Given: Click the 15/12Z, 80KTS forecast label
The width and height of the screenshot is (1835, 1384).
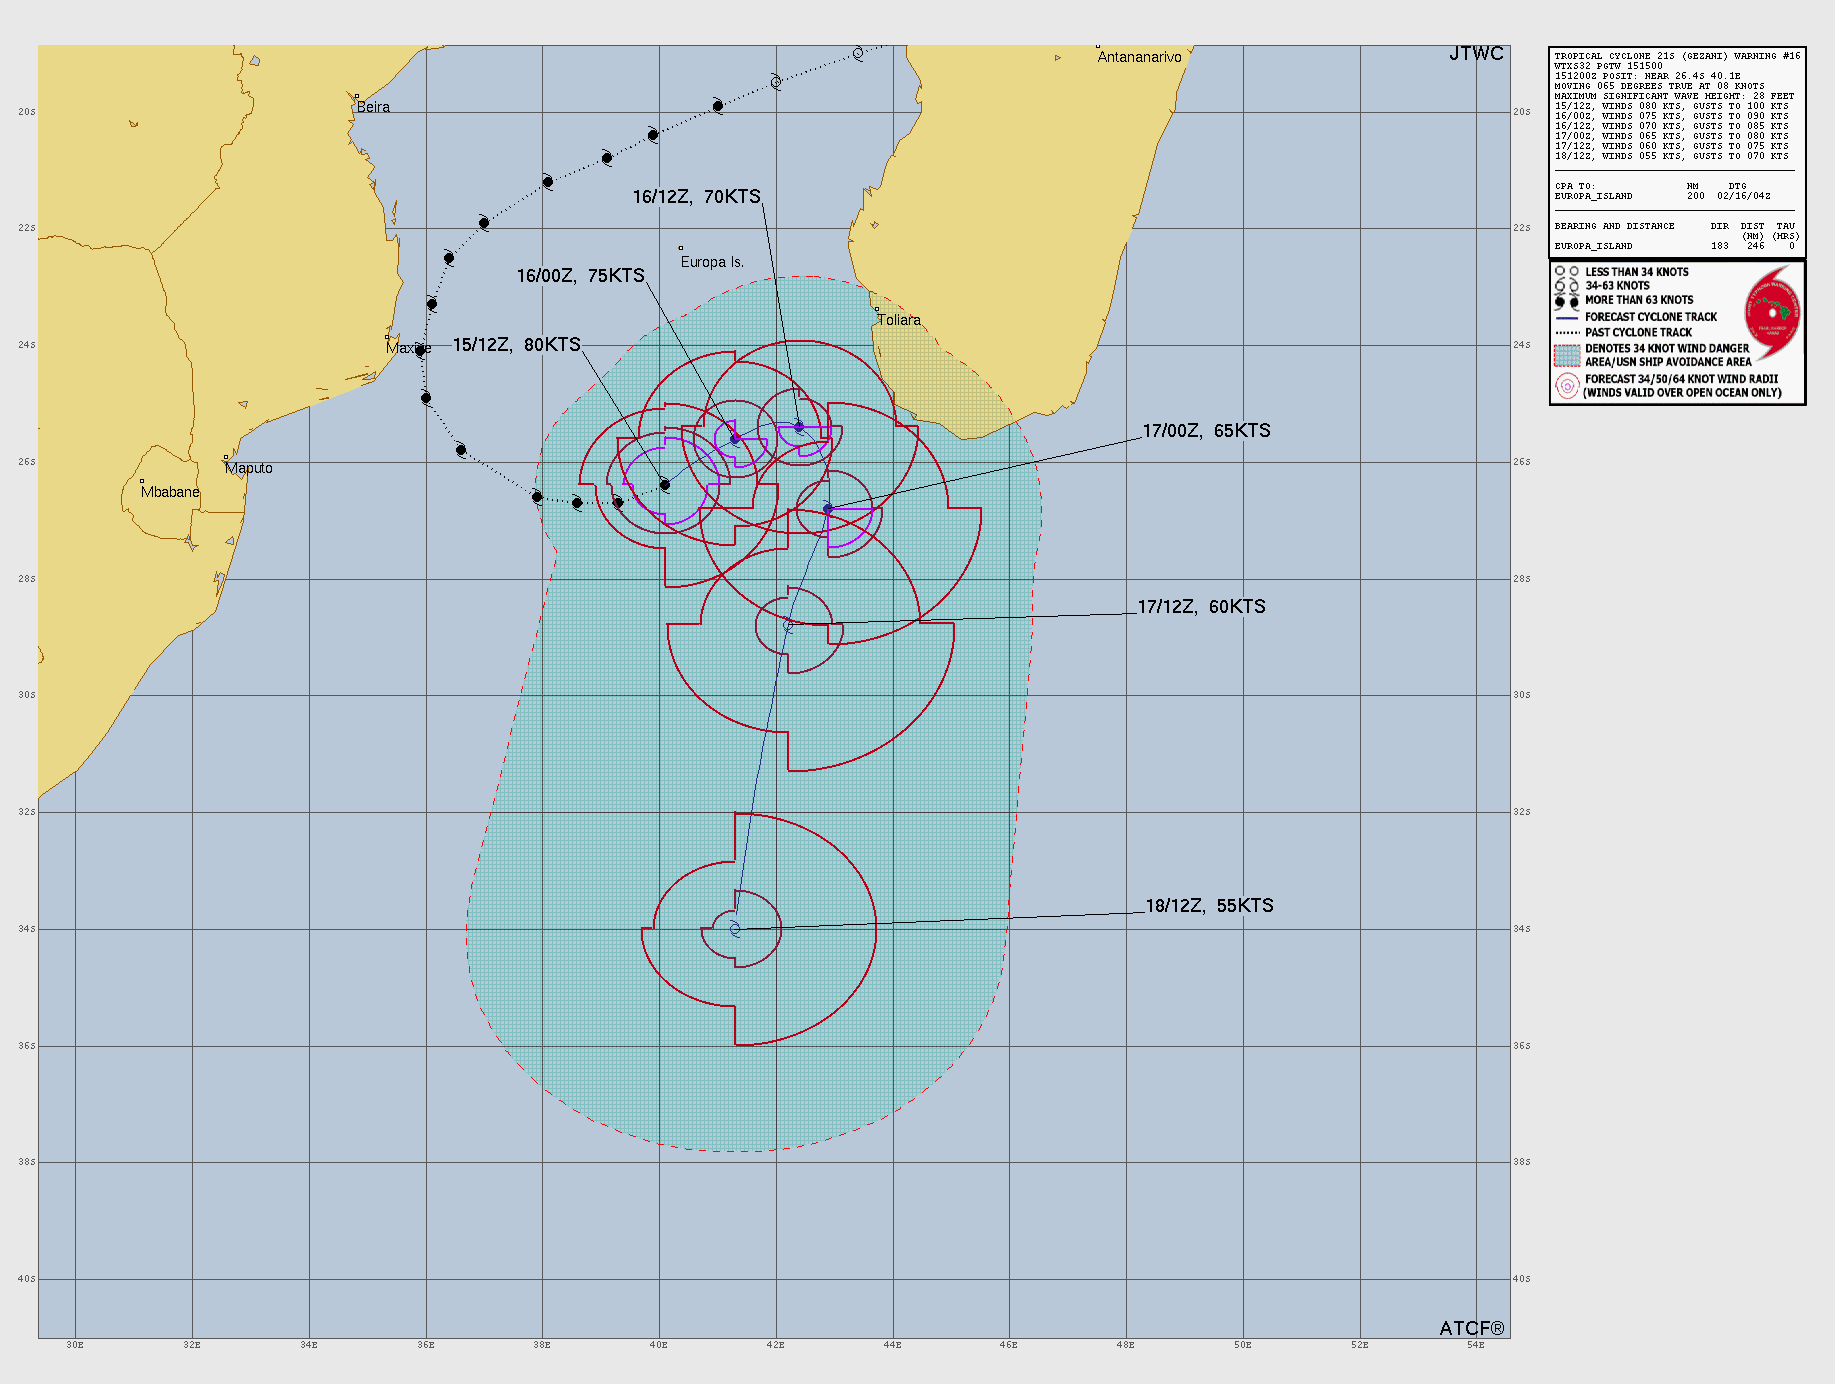Looking at the screenshot, I should [516, 345].
